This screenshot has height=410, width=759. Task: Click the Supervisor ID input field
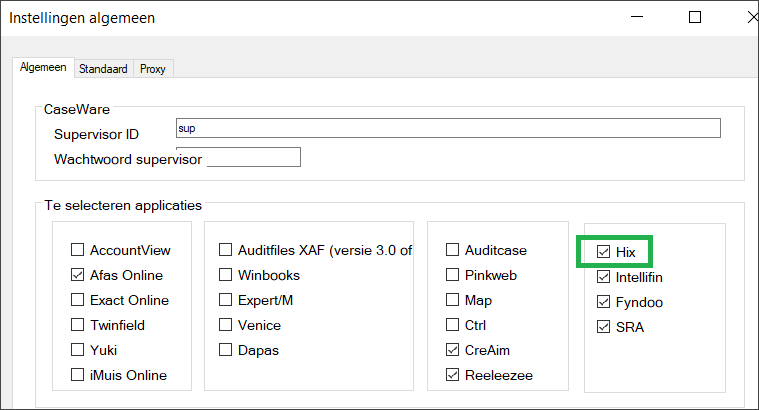448,128
